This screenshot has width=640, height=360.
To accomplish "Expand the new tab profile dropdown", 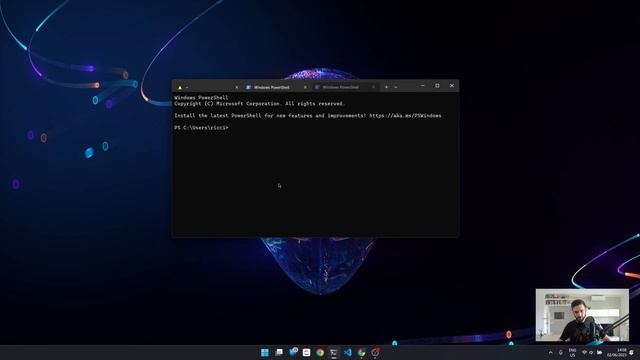I will pos(396,87).
